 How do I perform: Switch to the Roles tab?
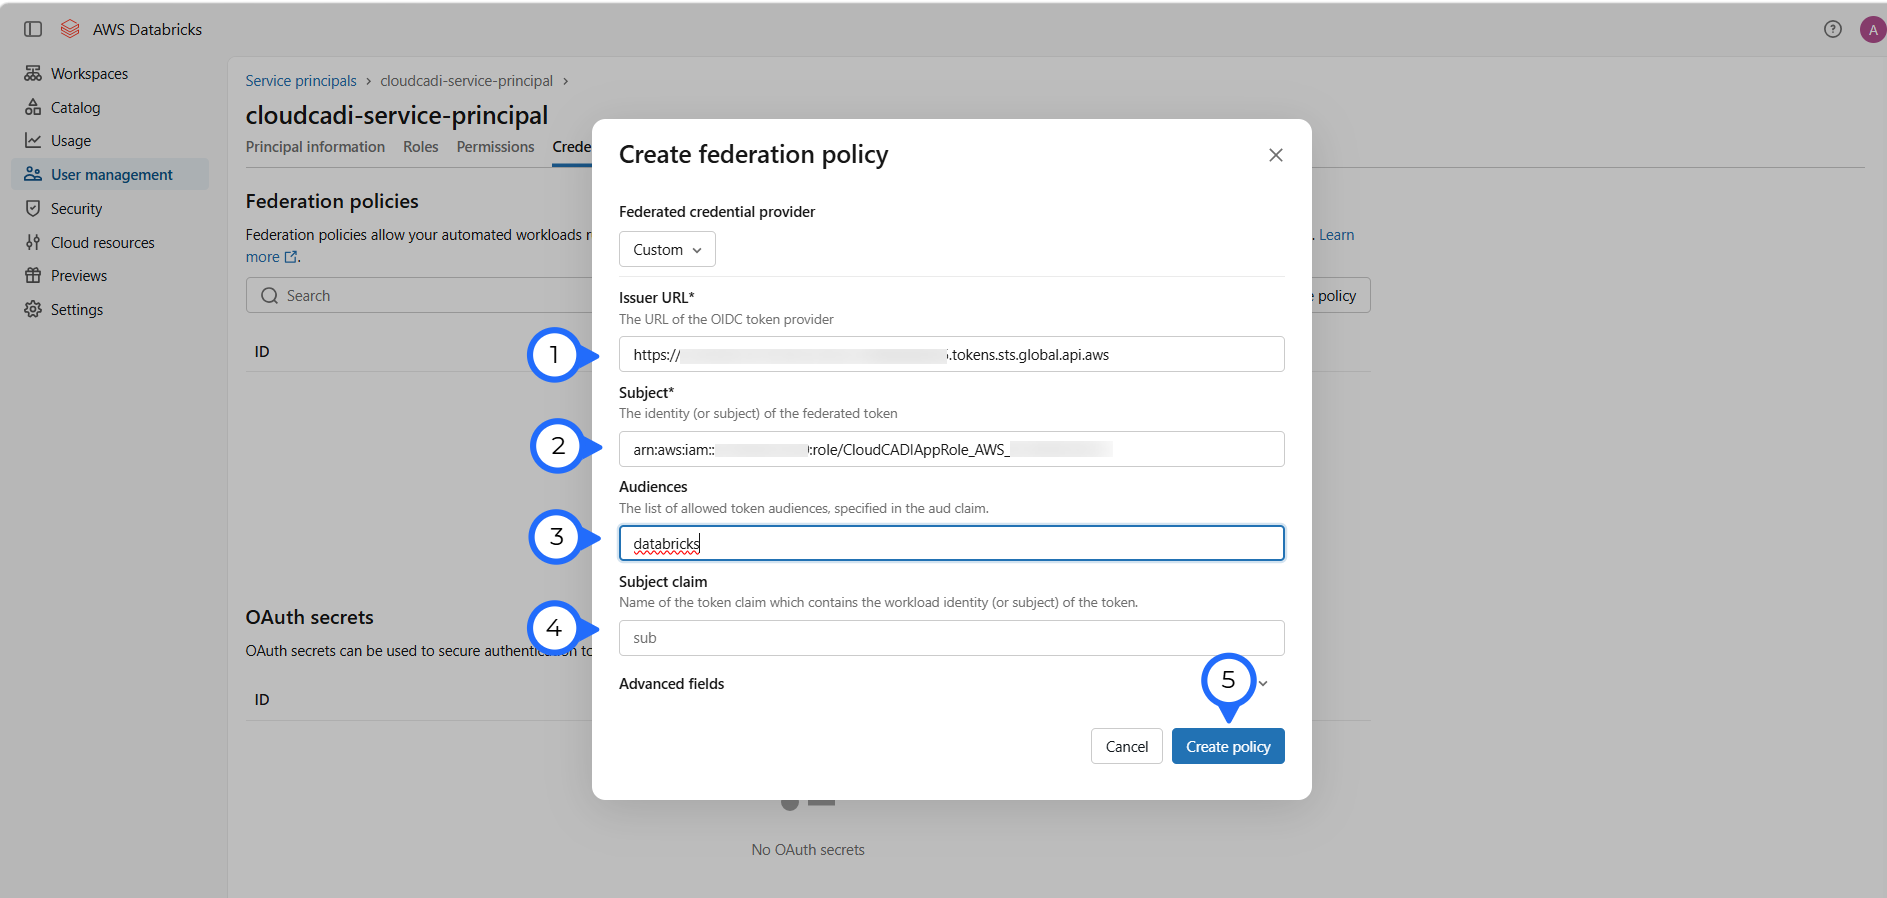pos(421,147)
